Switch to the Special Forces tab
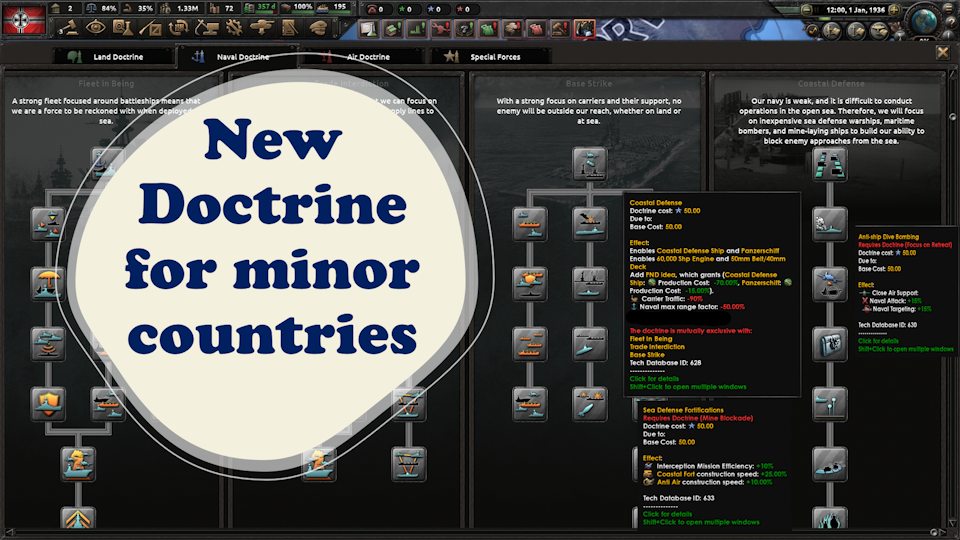960x540 pixels. pos(490,56)
